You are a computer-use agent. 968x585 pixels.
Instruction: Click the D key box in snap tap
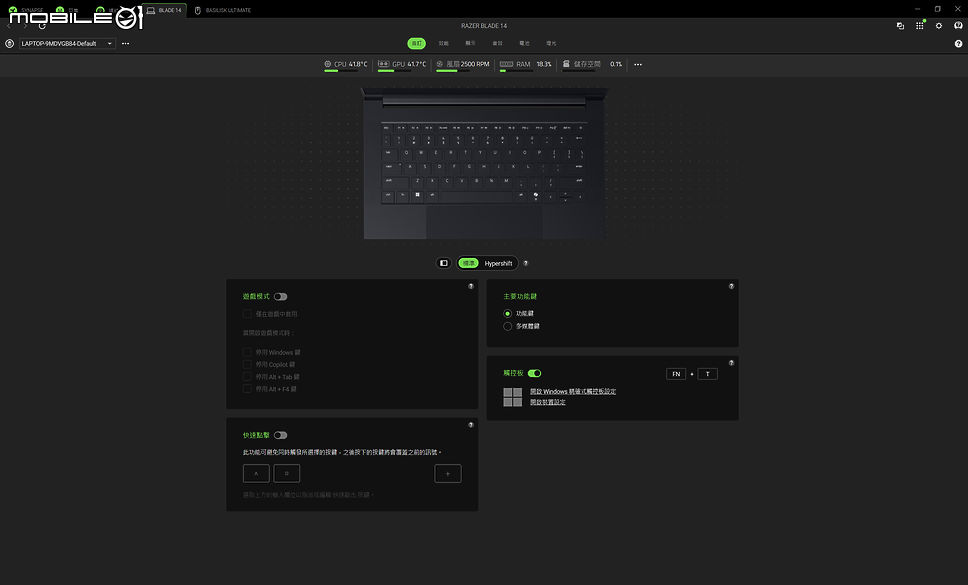(286, 473)
